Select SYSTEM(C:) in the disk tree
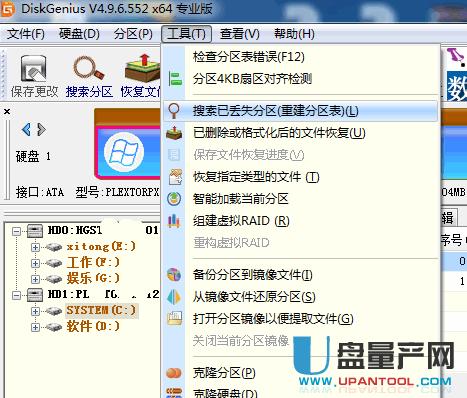The height and width of the screenshot is (398, 467). click(101, 310)
